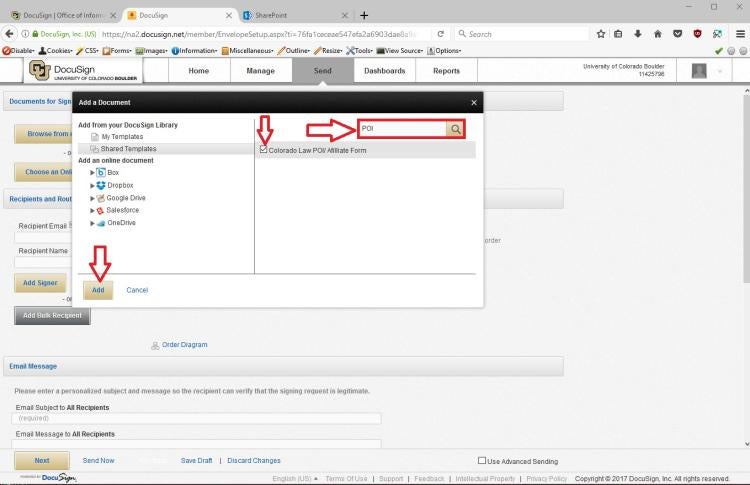Viewport: 750px width, 485px height.
Task: Select the Salesforce icon
Action: [100, 210]
